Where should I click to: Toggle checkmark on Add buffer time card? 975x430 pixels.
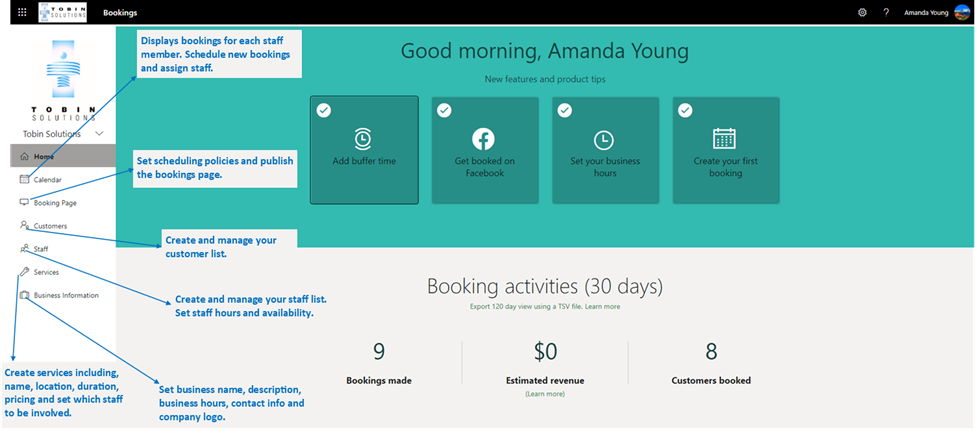click(x=324, y=111)
